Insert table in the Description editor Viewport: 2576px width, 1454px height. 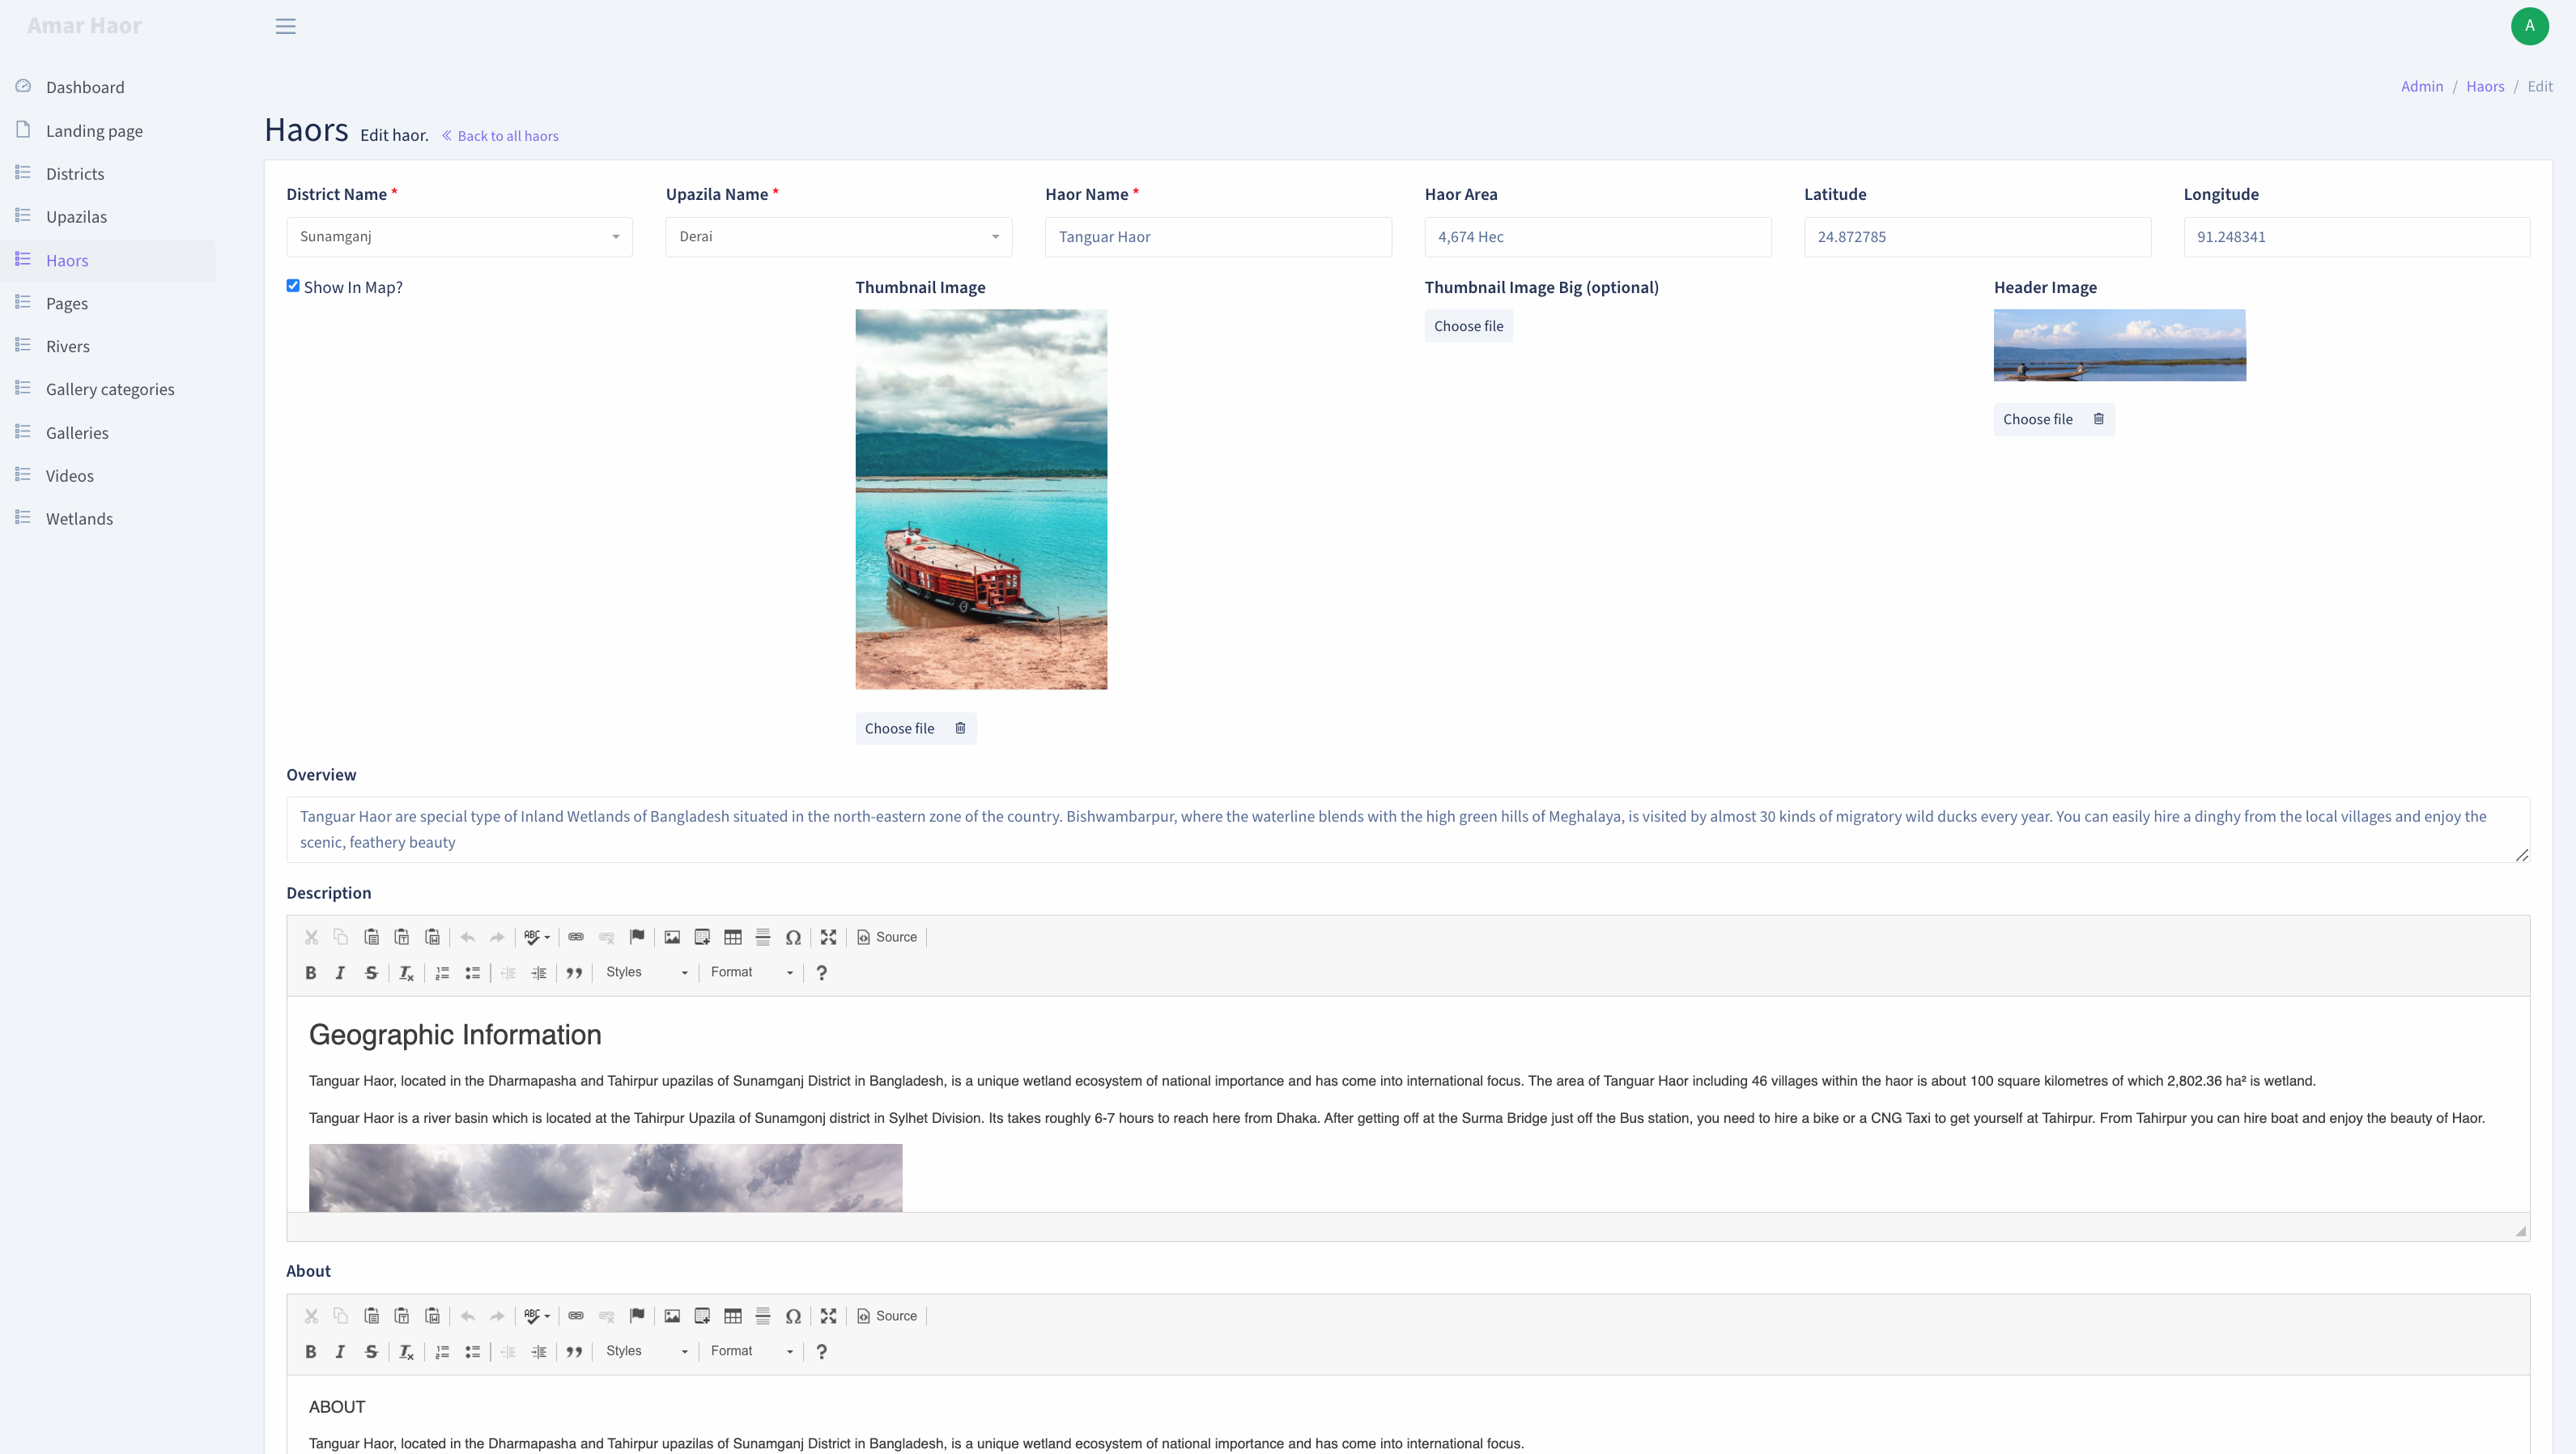coord(733,937)
